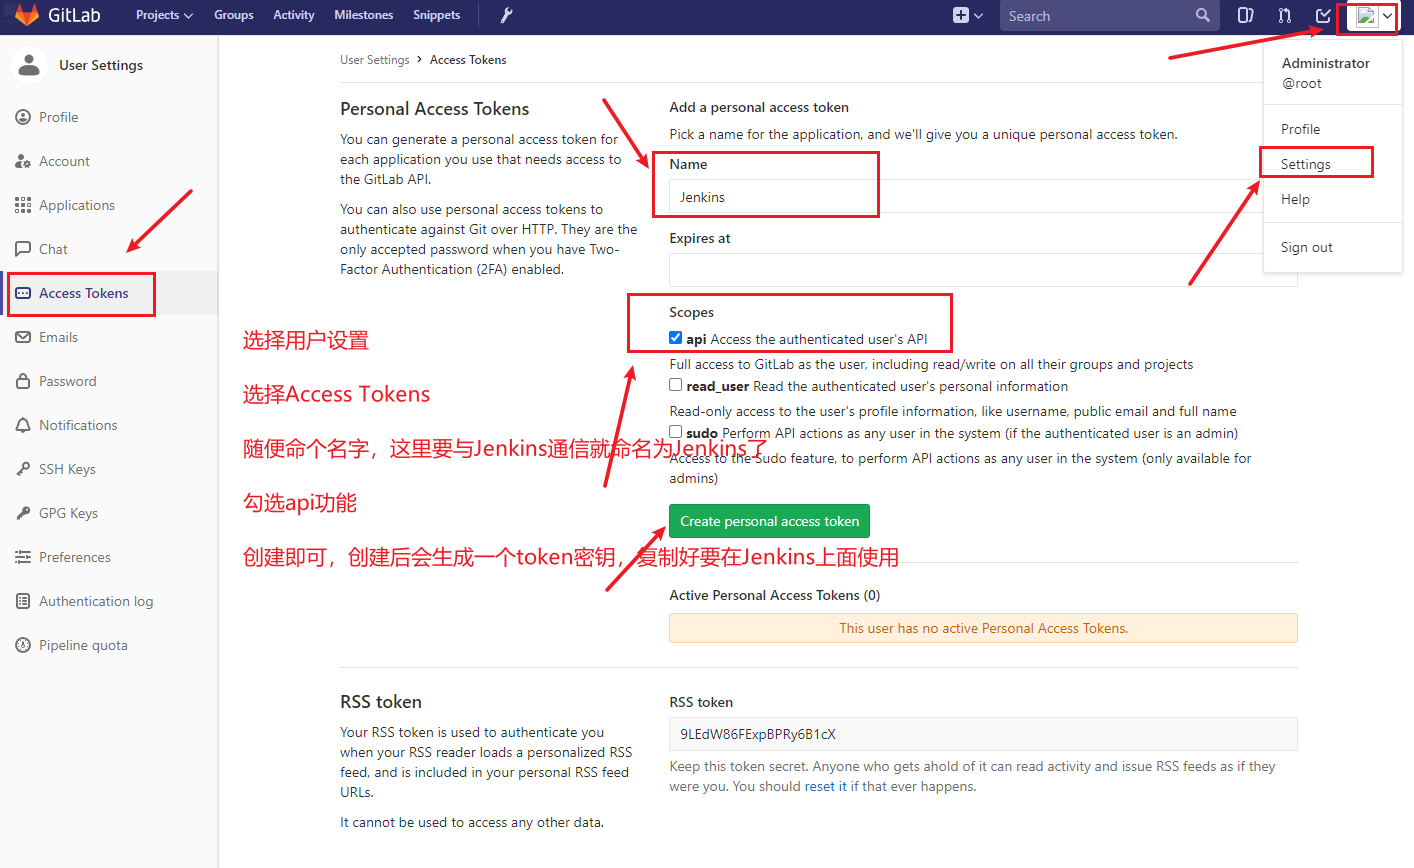The image size is (1414, 868).
Task: Click Create personal access token button
Action: (770, 521)
